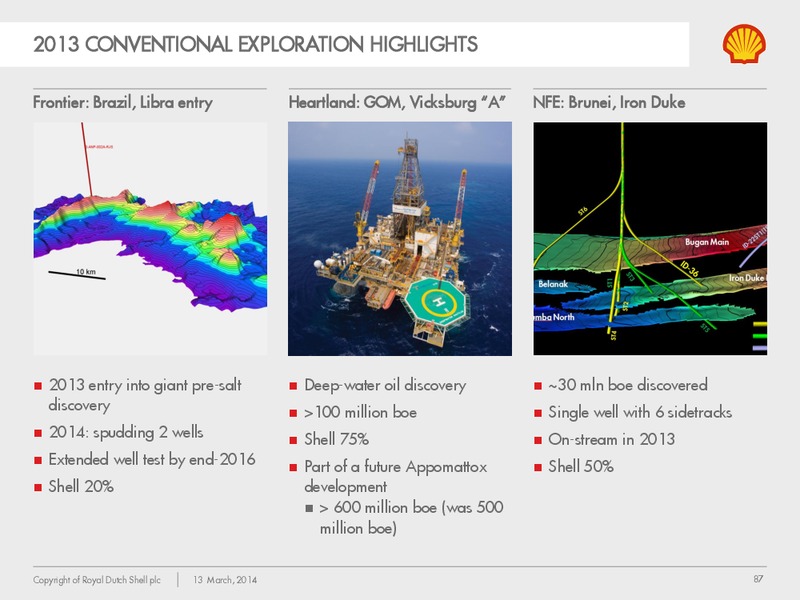The height and width of the screenshot is (600, 800).
Task: Click the slide title '2013 Conventional Exploration Highlights'
Action: click(256, 44)
